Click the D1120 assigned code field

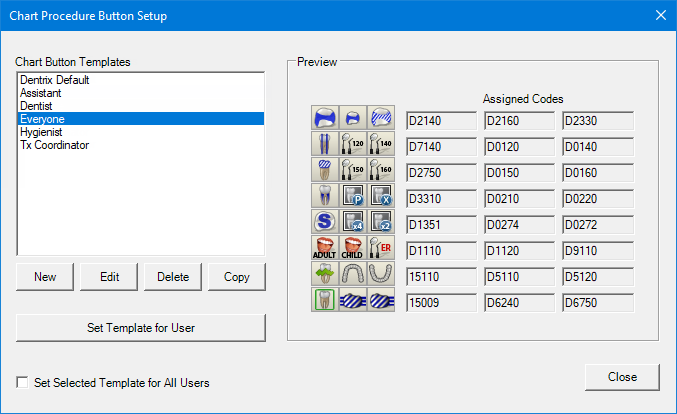pyautogui.click(x=519, y=251)
